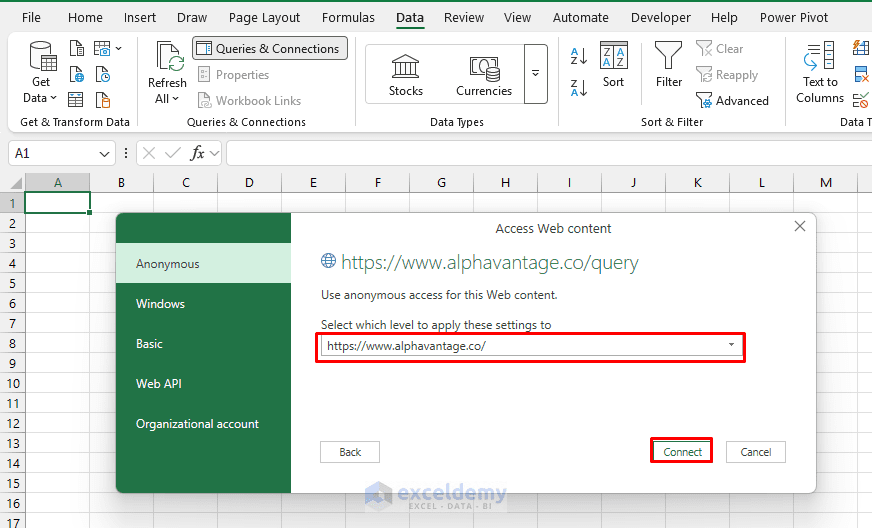The width and height of the screenshot is (872, 528).
Task: Open the custom Sort dialog
Action: [x=613, y=64]
